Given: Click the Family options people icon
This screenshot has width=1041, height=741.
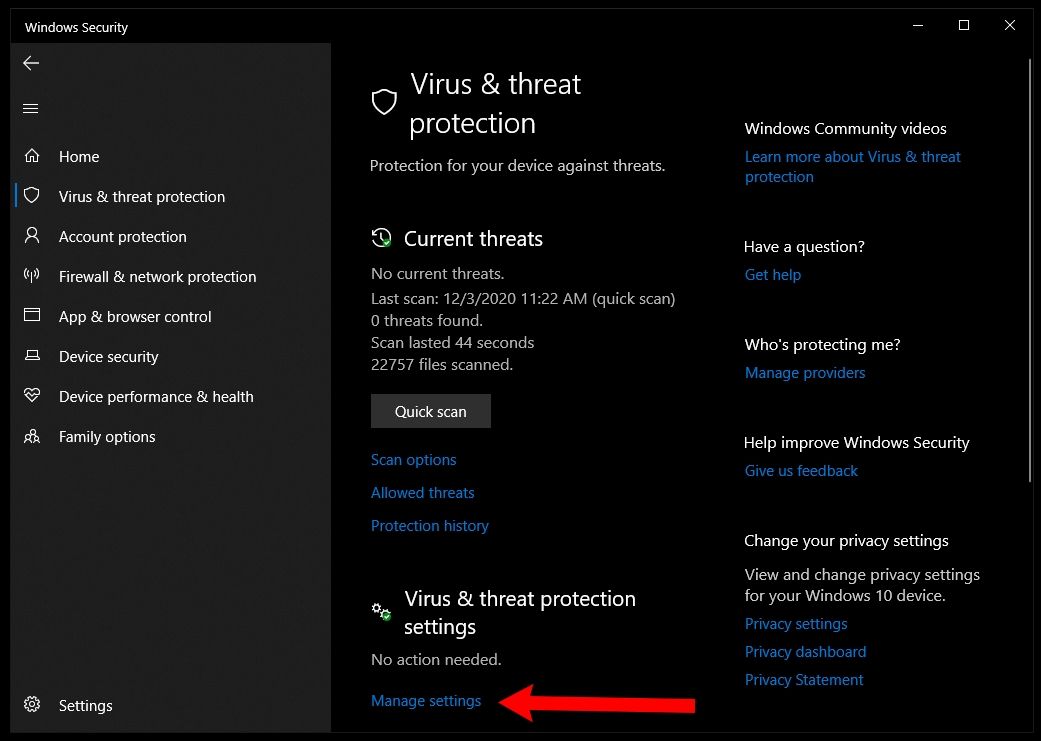Looking at the screenshot, I should click(x=32, y=436).
